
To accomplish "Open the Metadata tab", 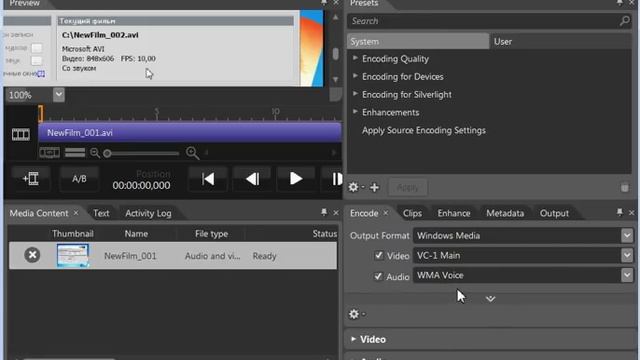I will coord(505,213).
